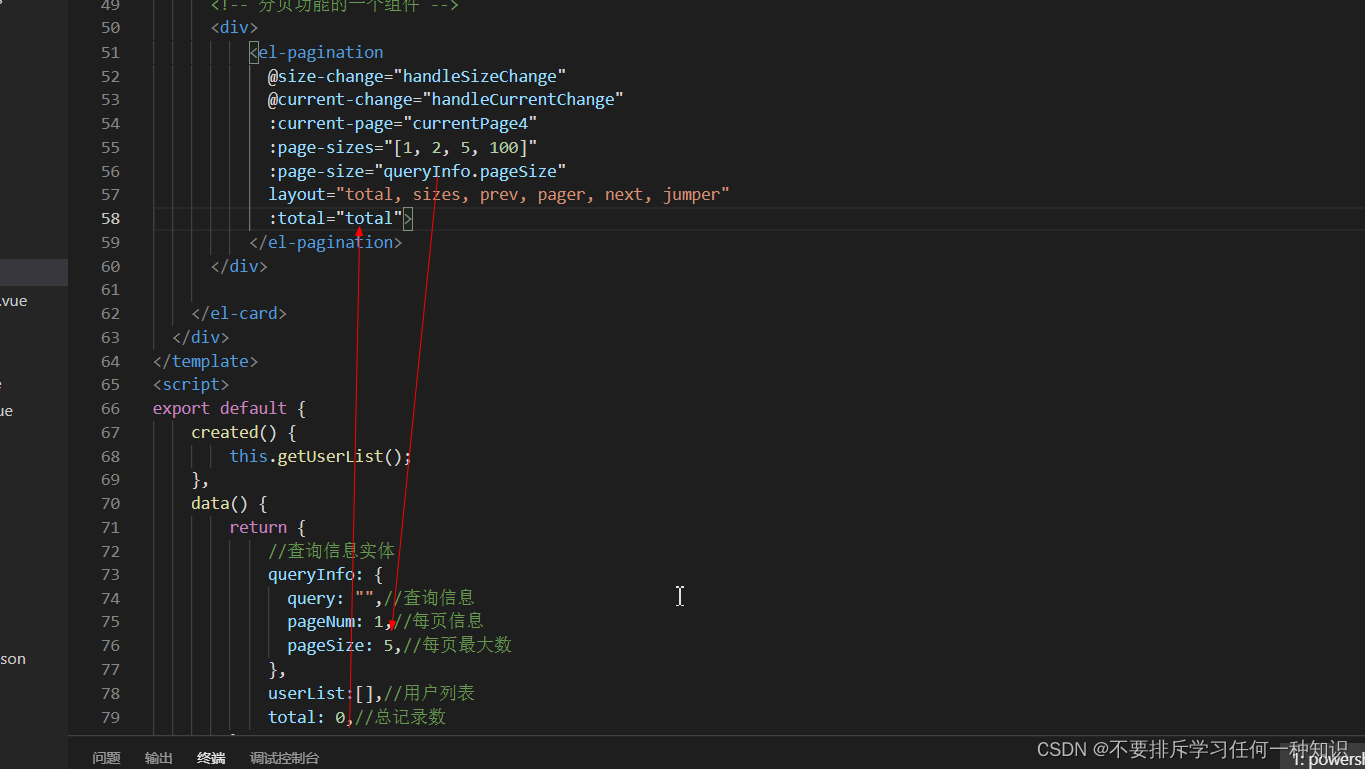Click line number 61 in the gutter
The width and height of the screenshot is (1365, 769).
(x=110, y=290)
